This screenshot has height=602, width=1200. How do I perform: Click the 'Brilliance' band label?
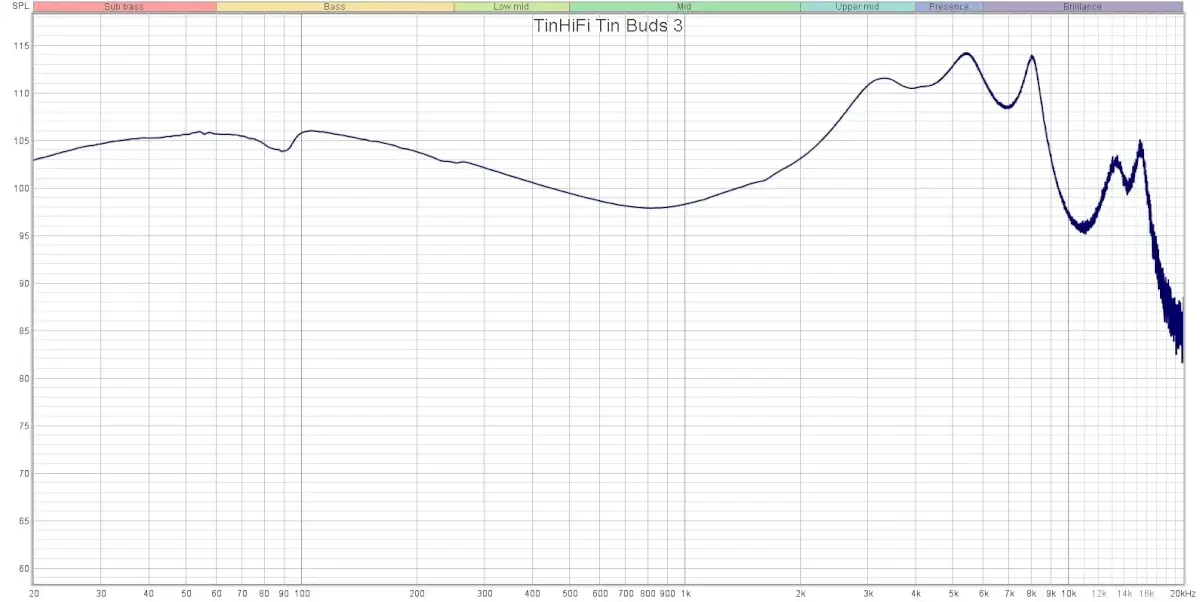(x=1083, y=6)
